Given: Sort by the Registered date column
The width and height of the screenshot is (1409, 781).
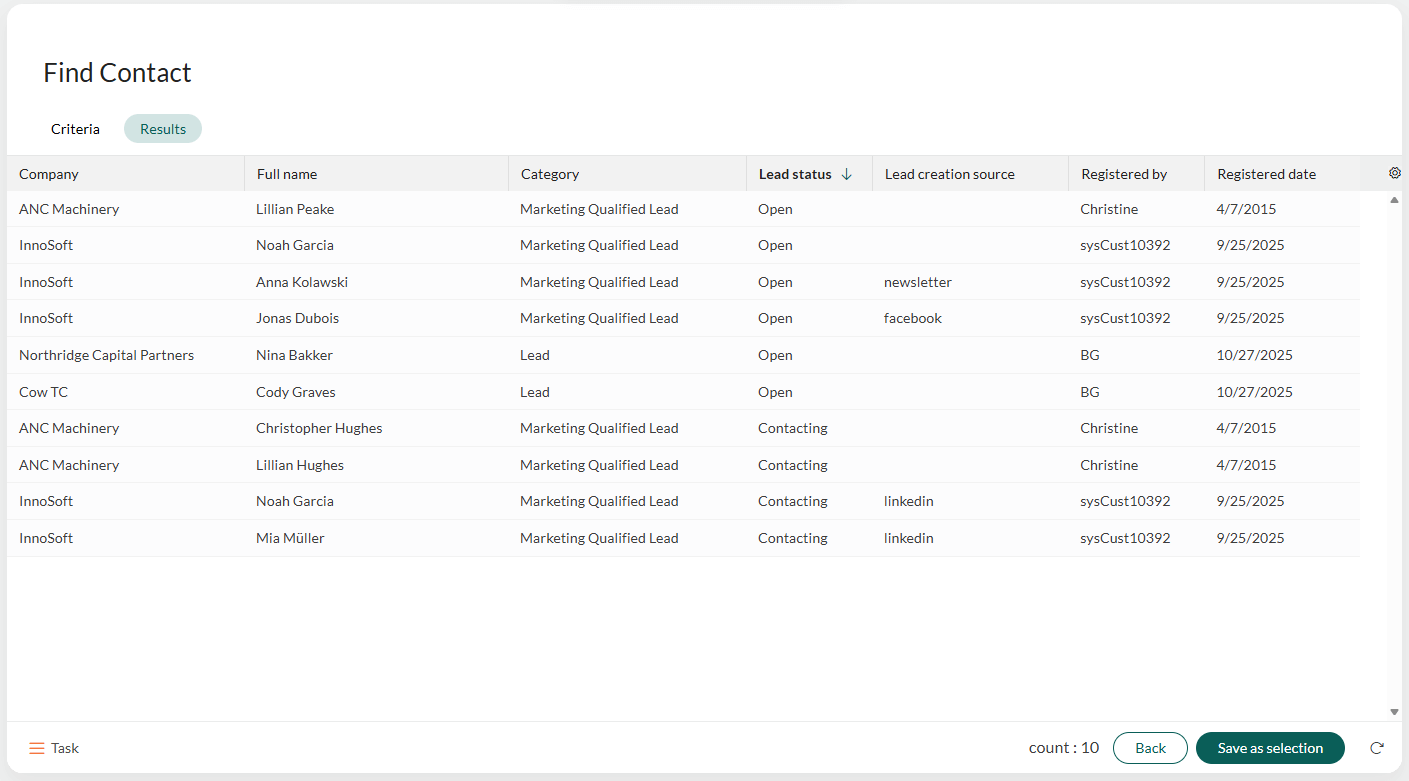Looking at the screenshot, I should pos(1266,173).
